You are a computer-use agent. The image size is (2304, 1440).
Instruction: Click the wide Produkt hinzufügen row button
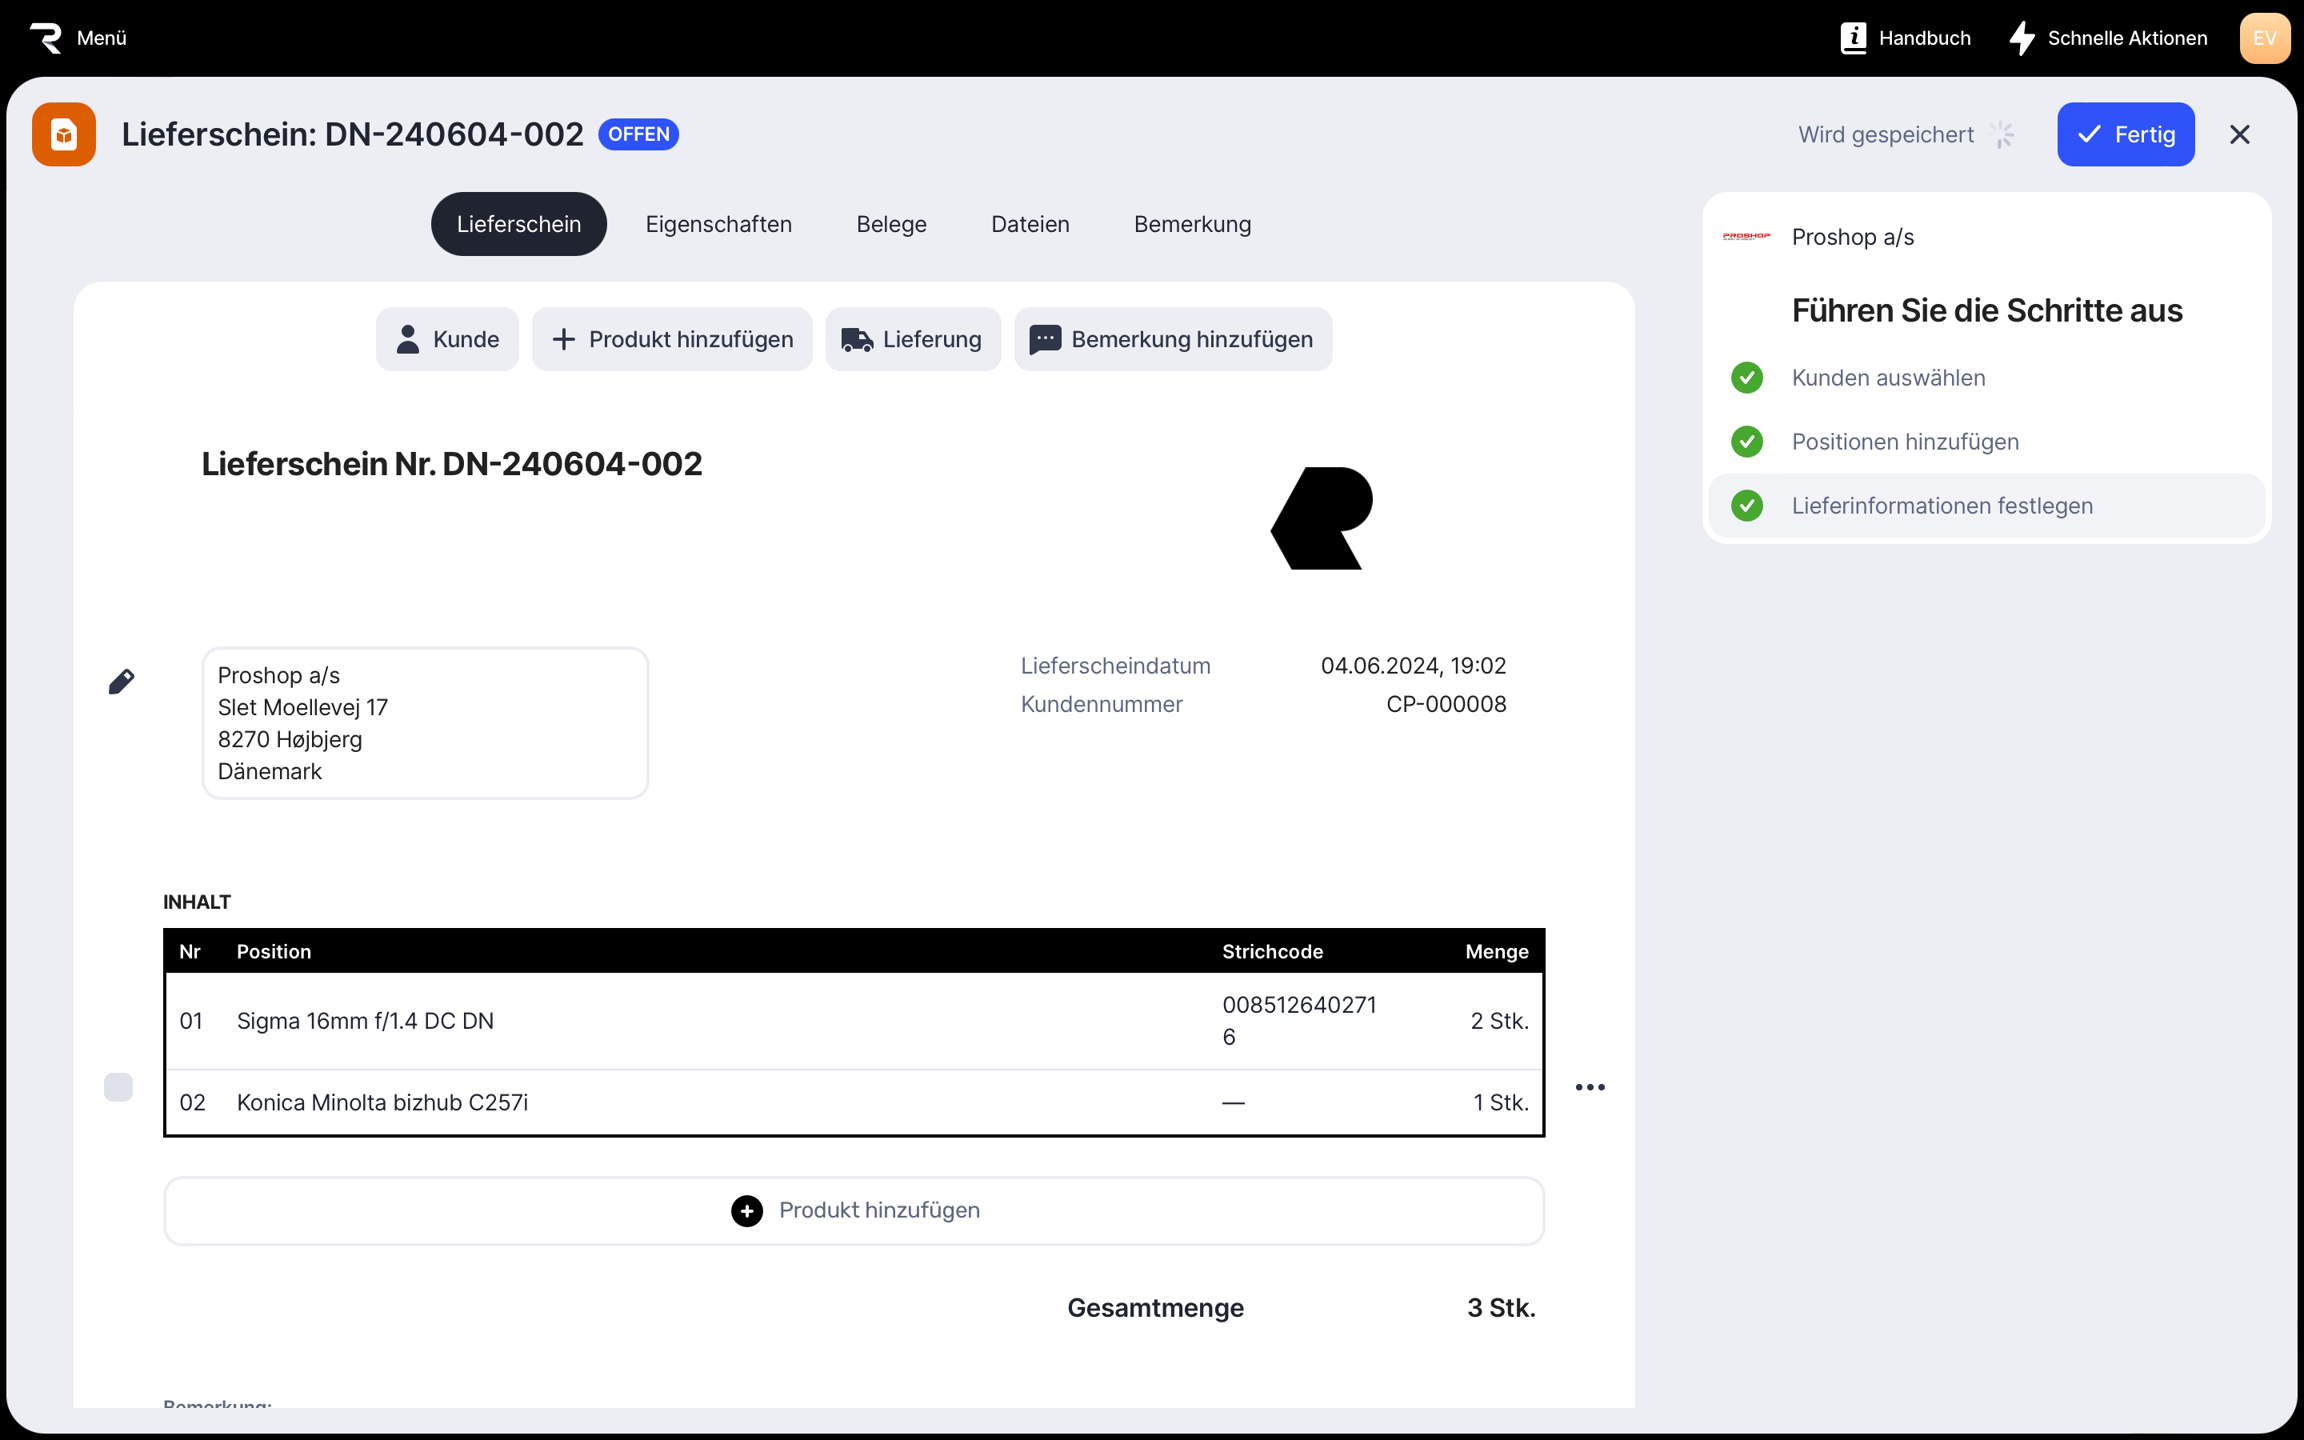click(854, 1211)
